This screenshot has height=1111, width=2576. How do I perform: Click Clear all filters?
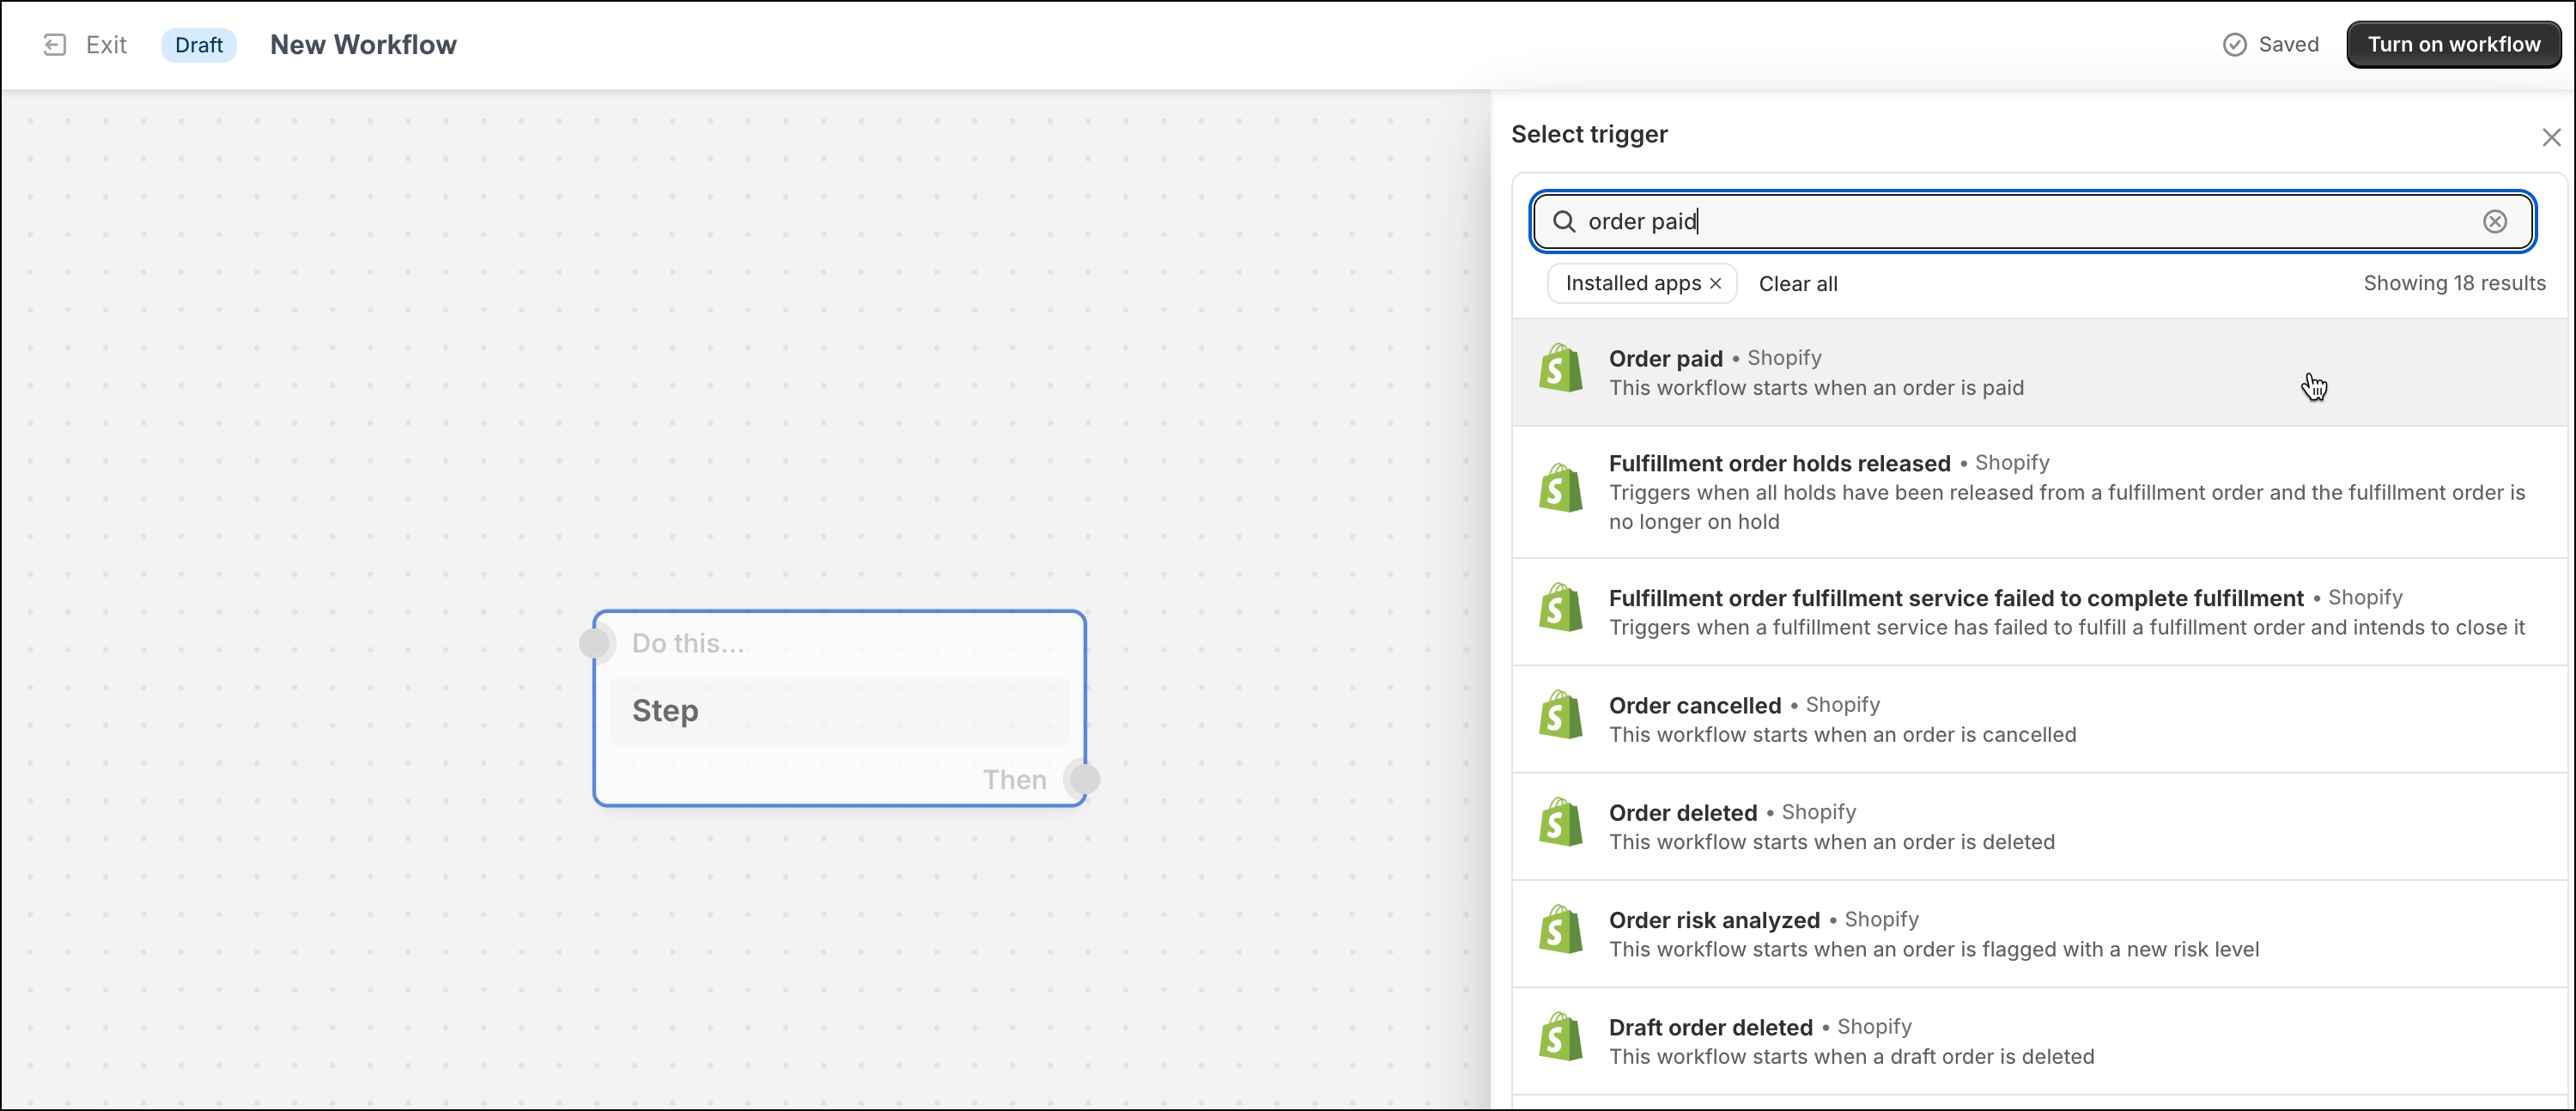(1798, 284)
